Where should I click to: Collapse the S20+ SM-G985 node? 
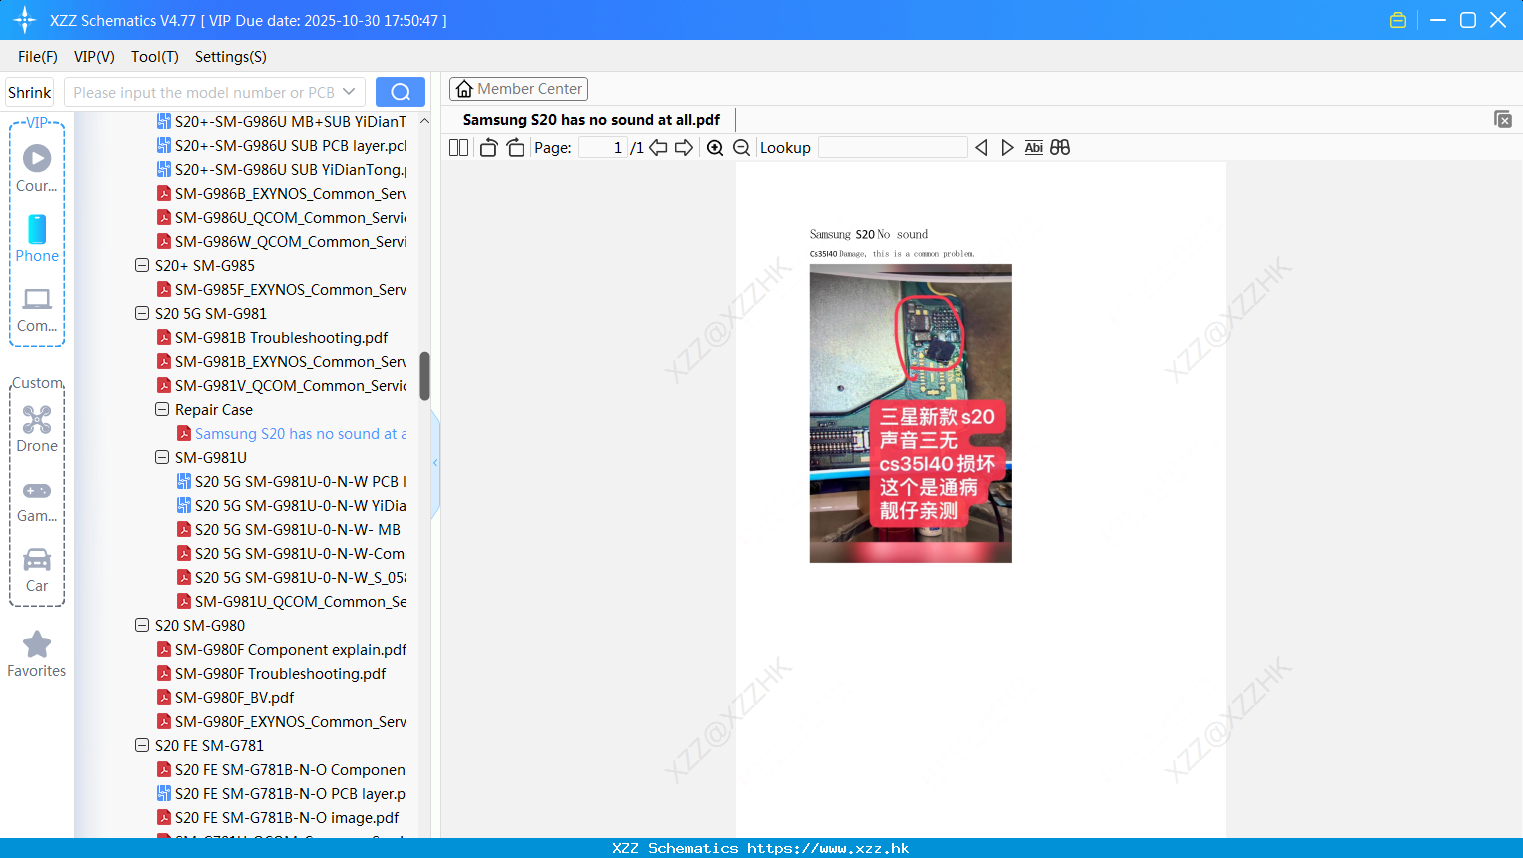(x=142, y=266)
